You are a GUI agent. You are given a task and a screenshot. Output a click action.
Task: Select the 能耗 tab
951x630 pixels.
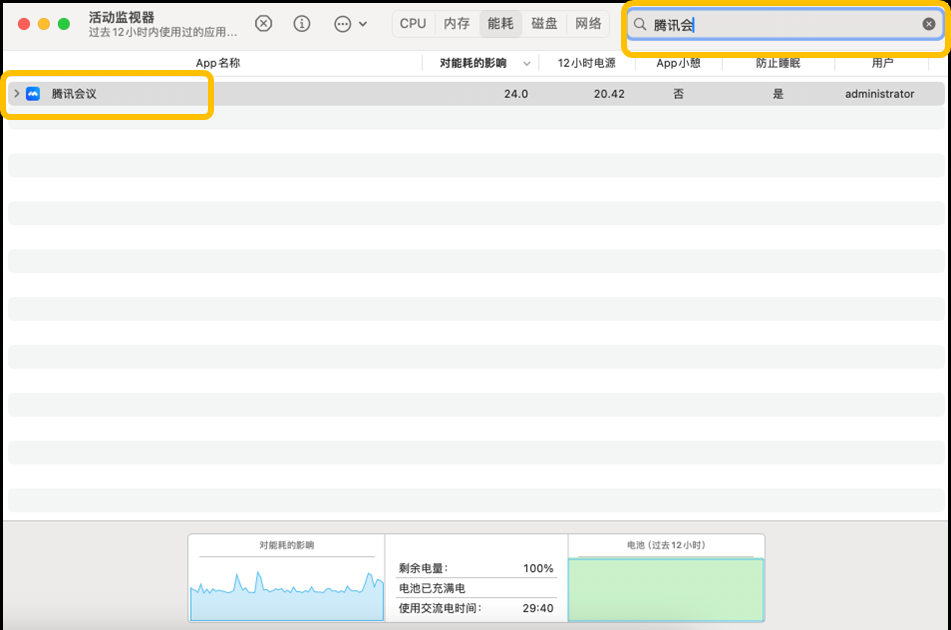(500, 24)
